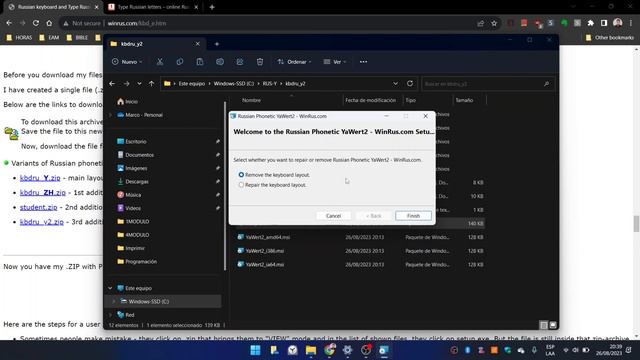Open Other bookmarks folder
This screenshot has height=360, width=640.
point(609,38)
